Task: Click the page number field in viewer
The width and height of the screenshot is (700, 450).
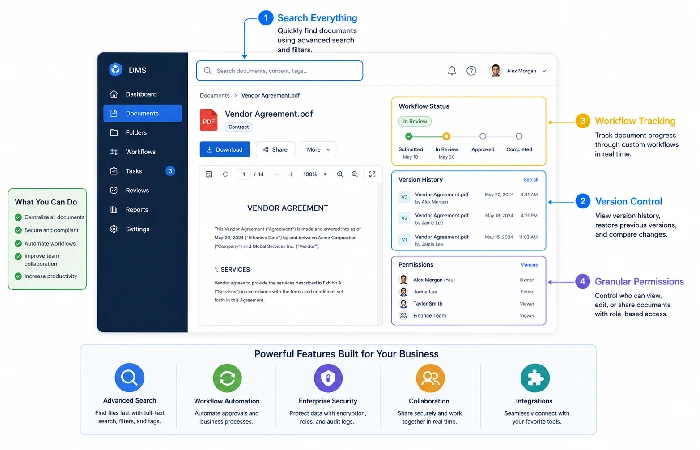Action: click(x=244, y=174)
